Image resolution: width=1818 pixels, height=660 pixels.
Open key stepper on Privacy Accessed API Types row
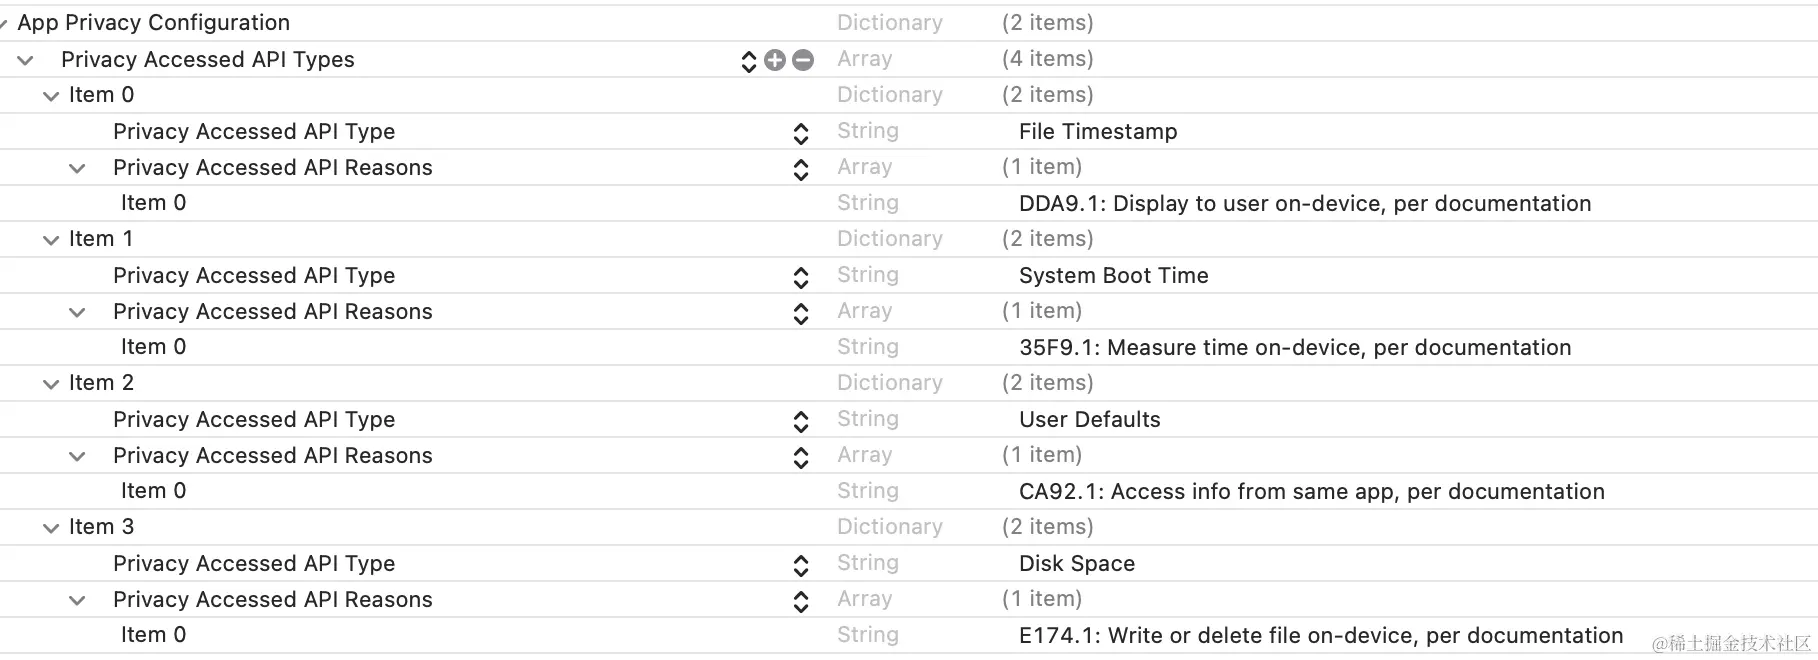pos(748,61)
